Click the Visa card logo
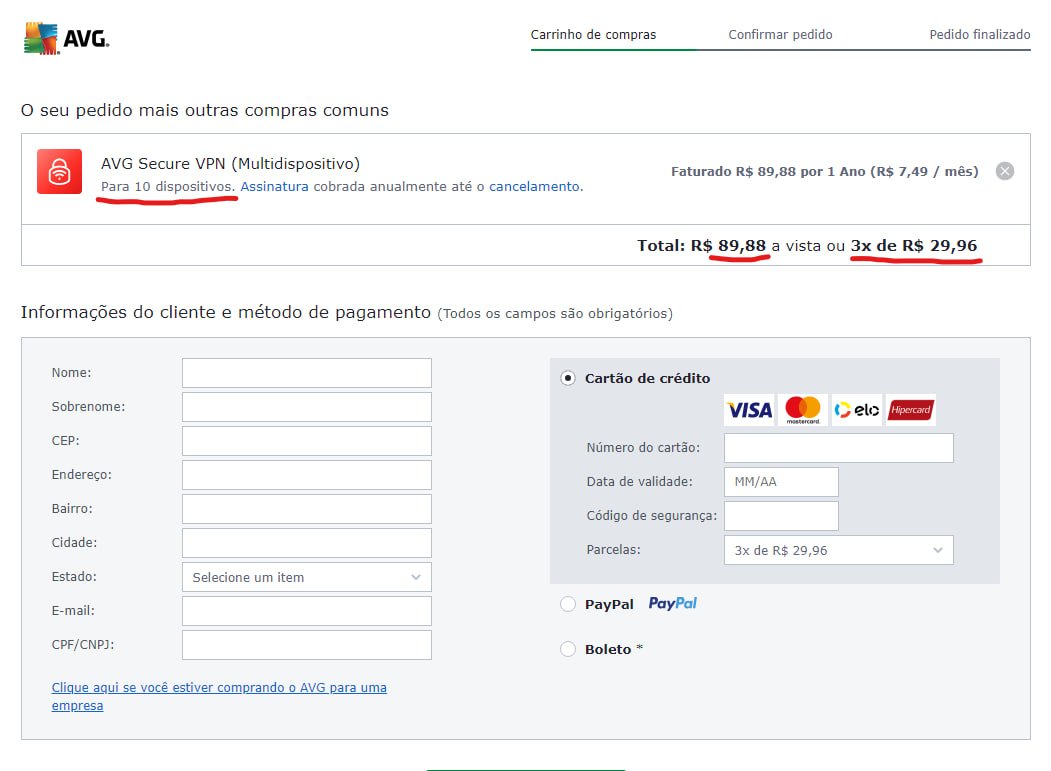Screen dimensions: 1051x771 pyautogui.click(x=749, y=410)
